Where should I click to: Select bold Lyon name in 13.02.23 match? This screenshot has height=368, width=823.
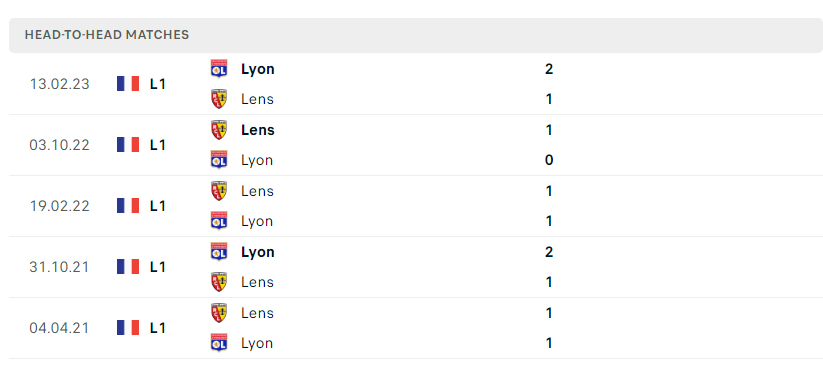tap(258, 69)
